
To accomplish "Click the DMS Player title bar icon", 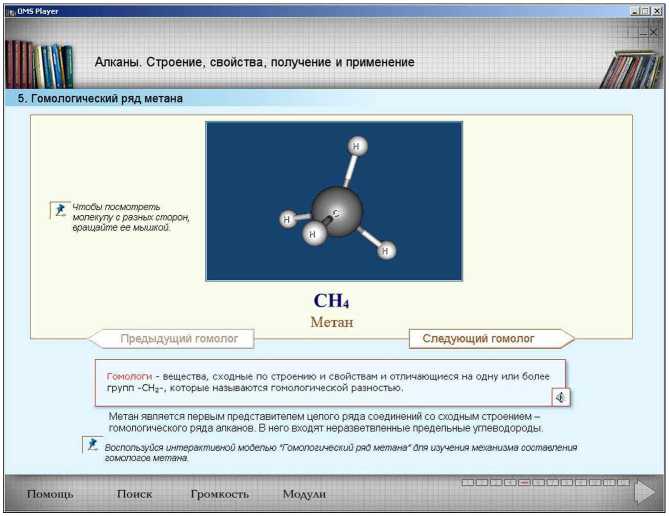I will point(12,12).
